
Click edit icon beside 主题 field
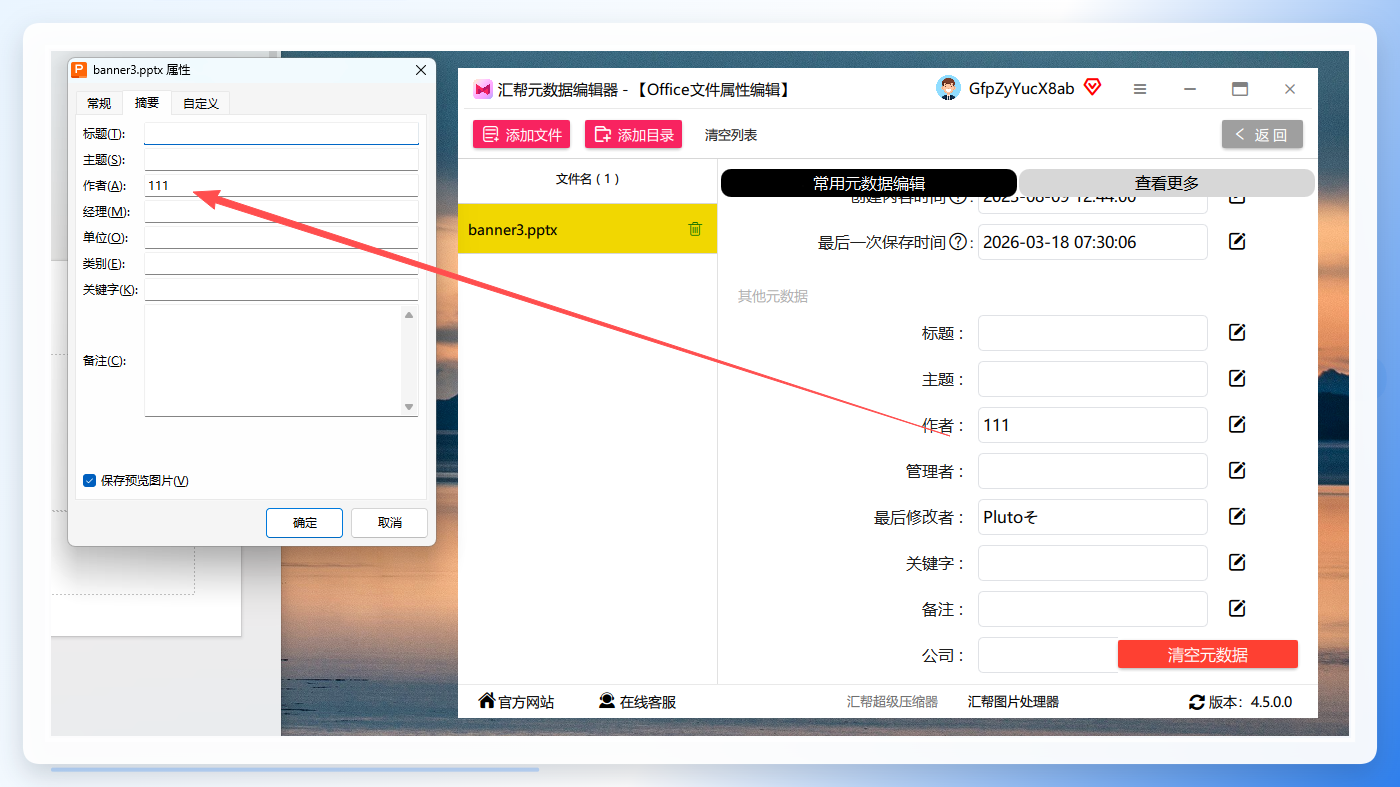[1237, 378]
